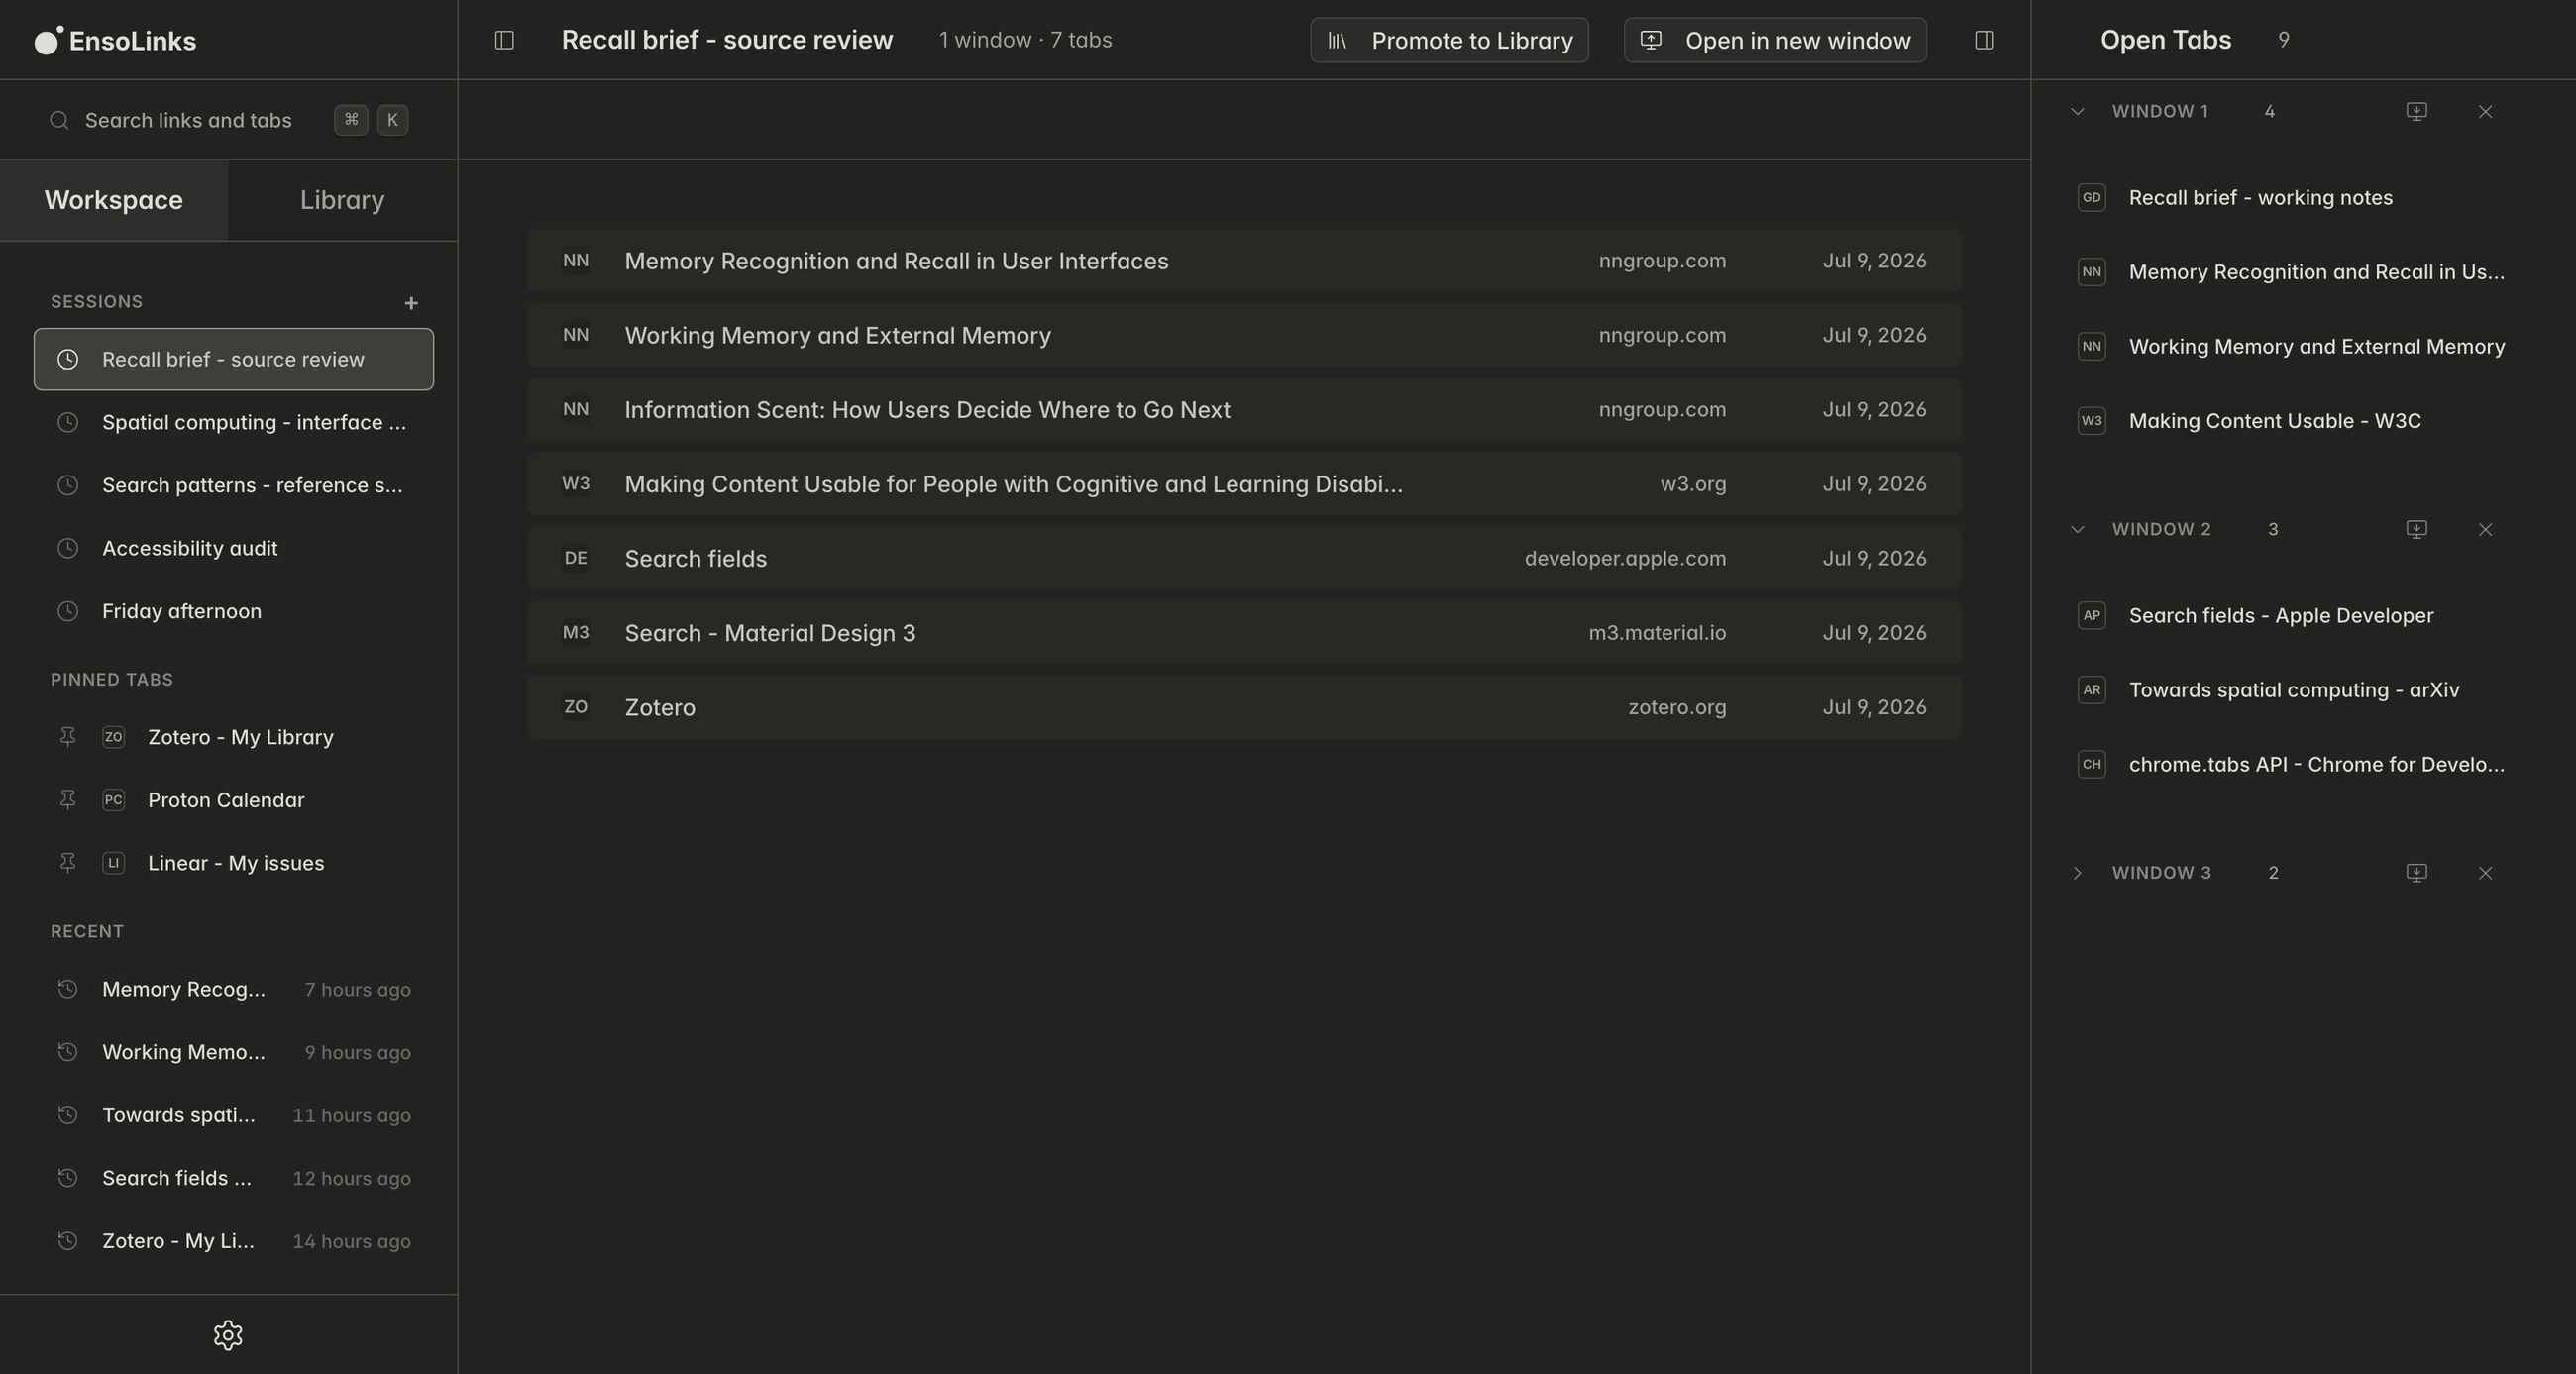This screenshot has width=2576, height=1374.
Task: Expand the Window 3 chevron
Action: click(2077, 873)
